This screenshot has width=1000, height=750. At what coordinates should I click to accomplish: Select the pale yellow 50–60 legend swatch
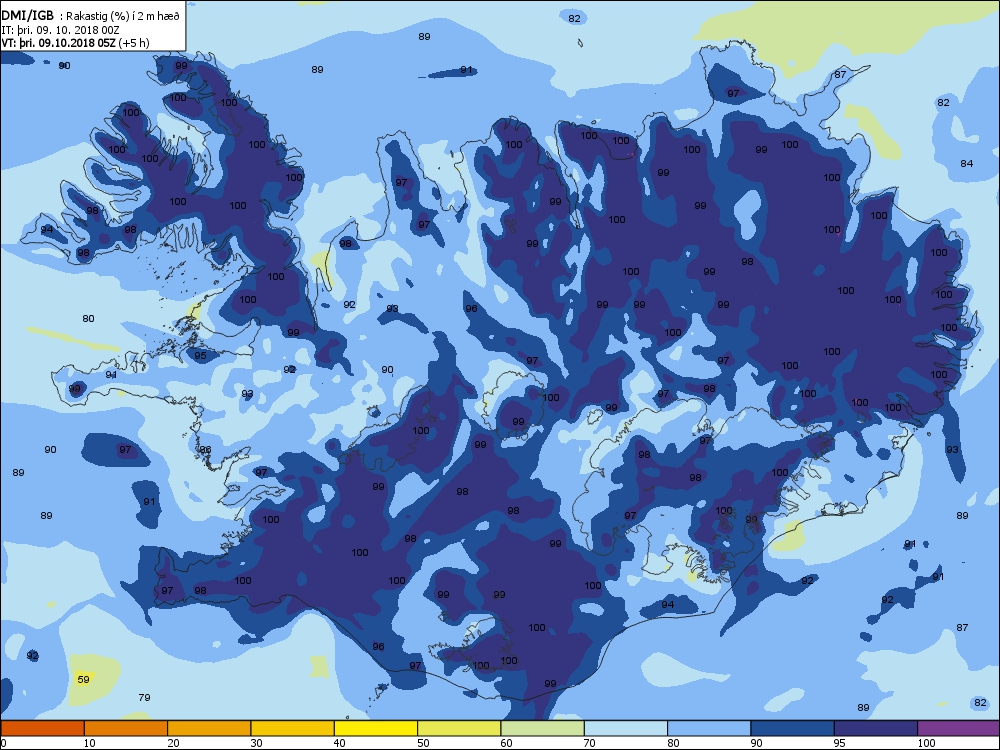(x=459, y=728)
